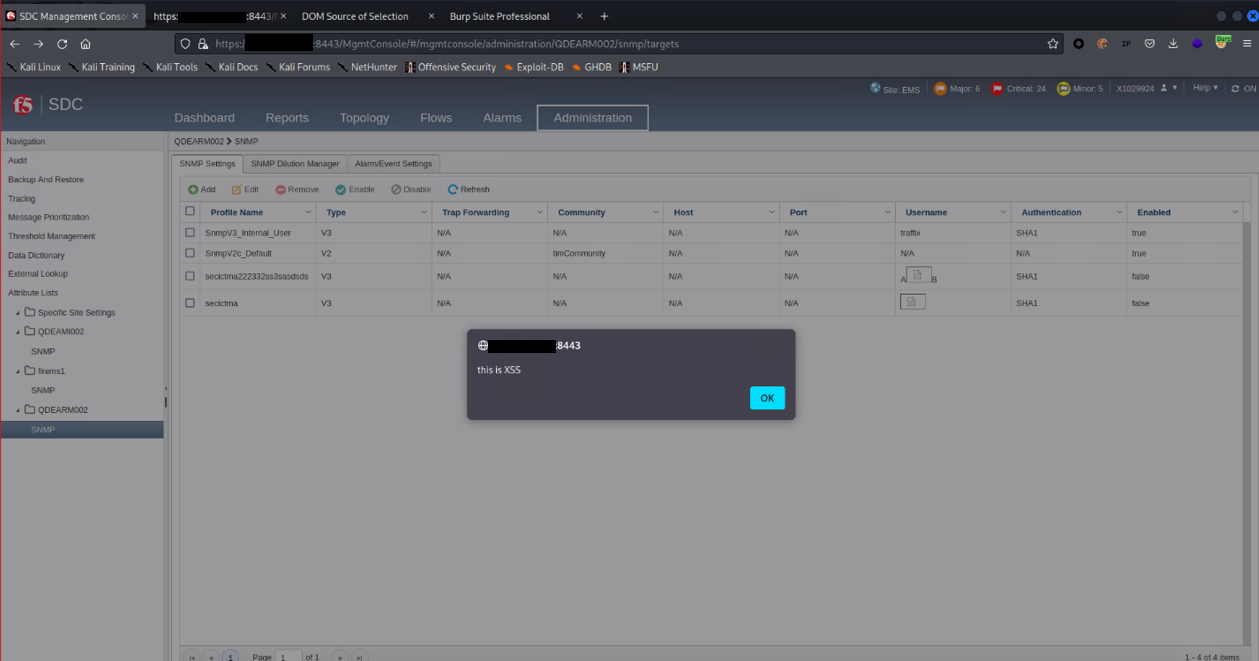
Task: Open the Help dropdown menu
Action: [1204, 88]
